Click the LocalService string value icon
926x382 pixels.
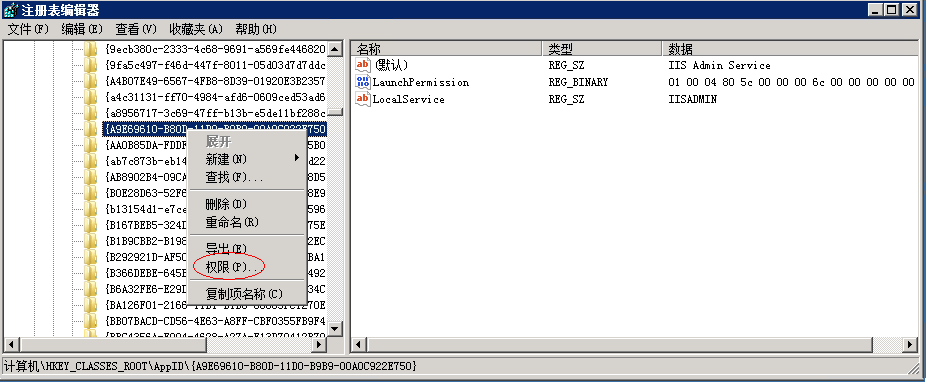tap(363, 99)
